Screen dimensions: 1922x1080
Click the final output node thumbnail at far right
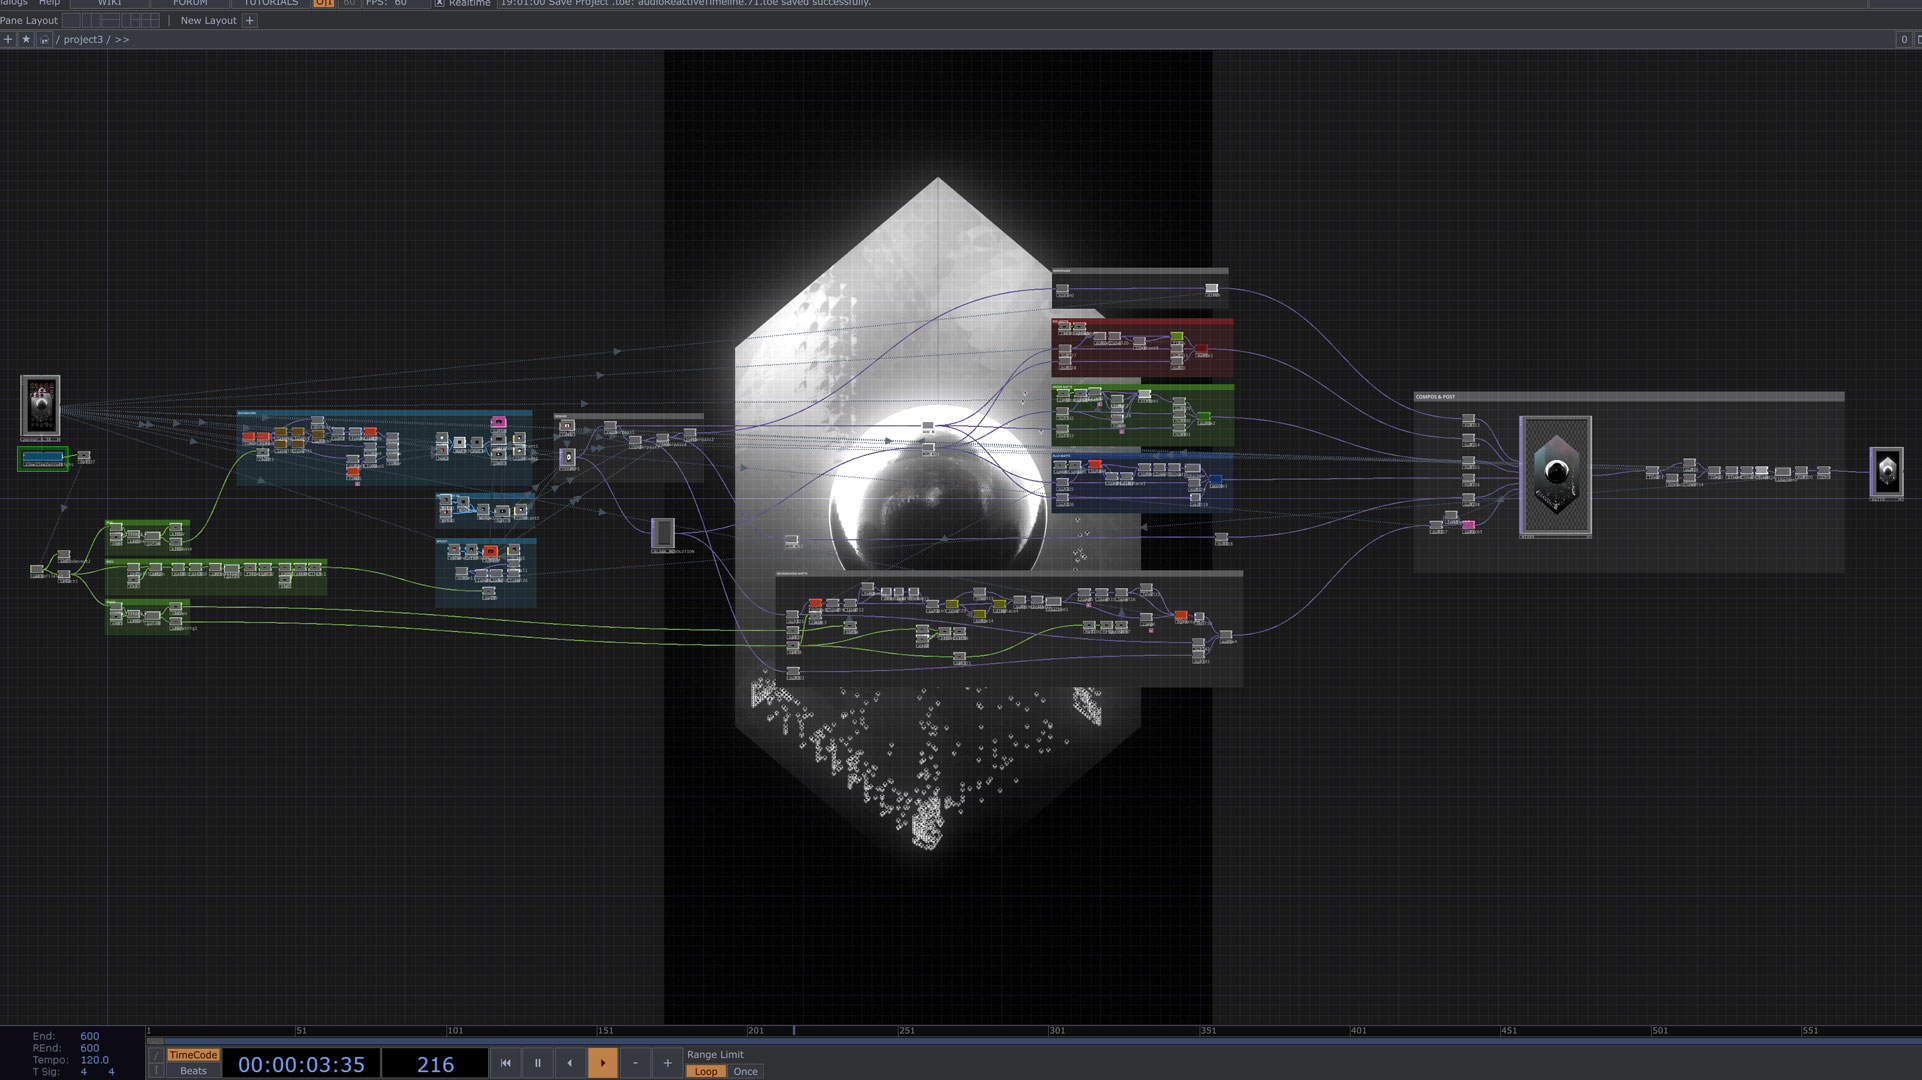pyautogui.click(x=1886, y=472)
